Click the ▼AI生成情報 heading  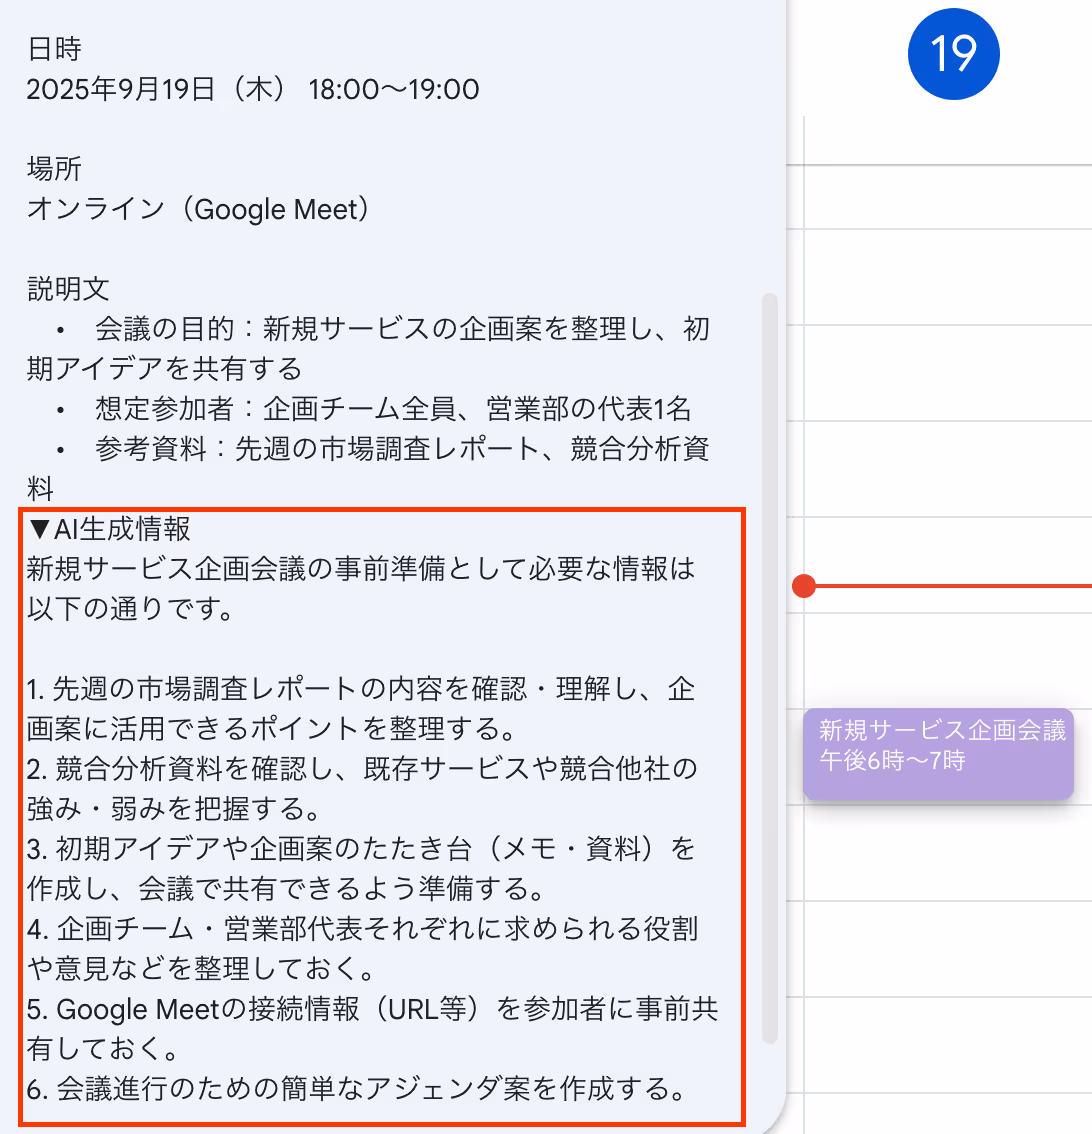tap(108, 529)
